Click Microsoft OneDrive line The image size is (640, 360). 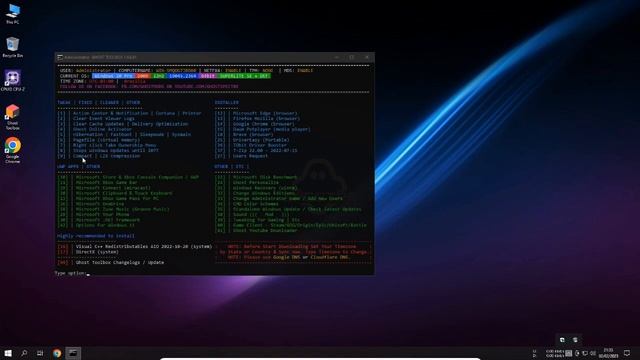coord(91,204)
